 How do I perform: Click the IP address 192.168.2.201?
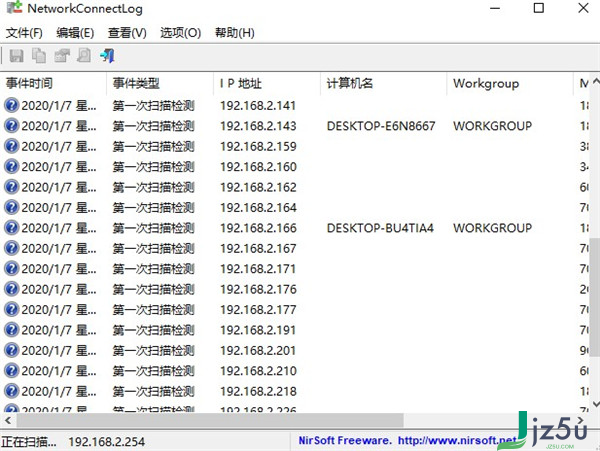[258, 350]
